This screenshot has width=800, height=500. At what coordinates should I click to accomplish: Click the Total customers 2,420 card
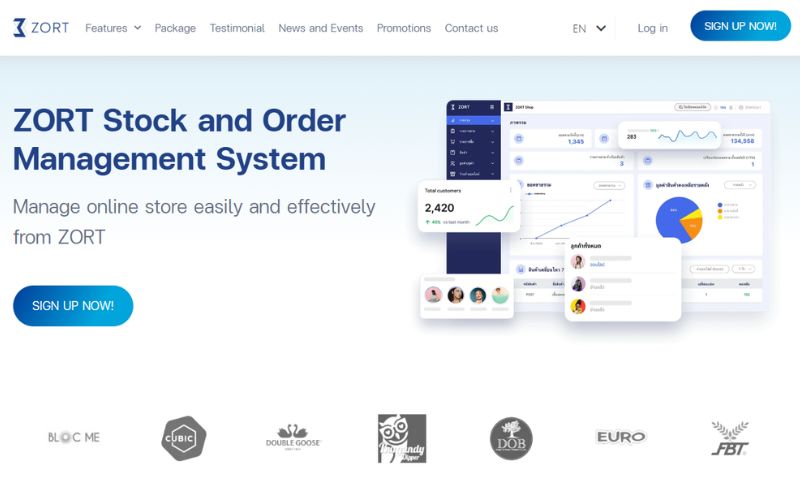point(469,207)
